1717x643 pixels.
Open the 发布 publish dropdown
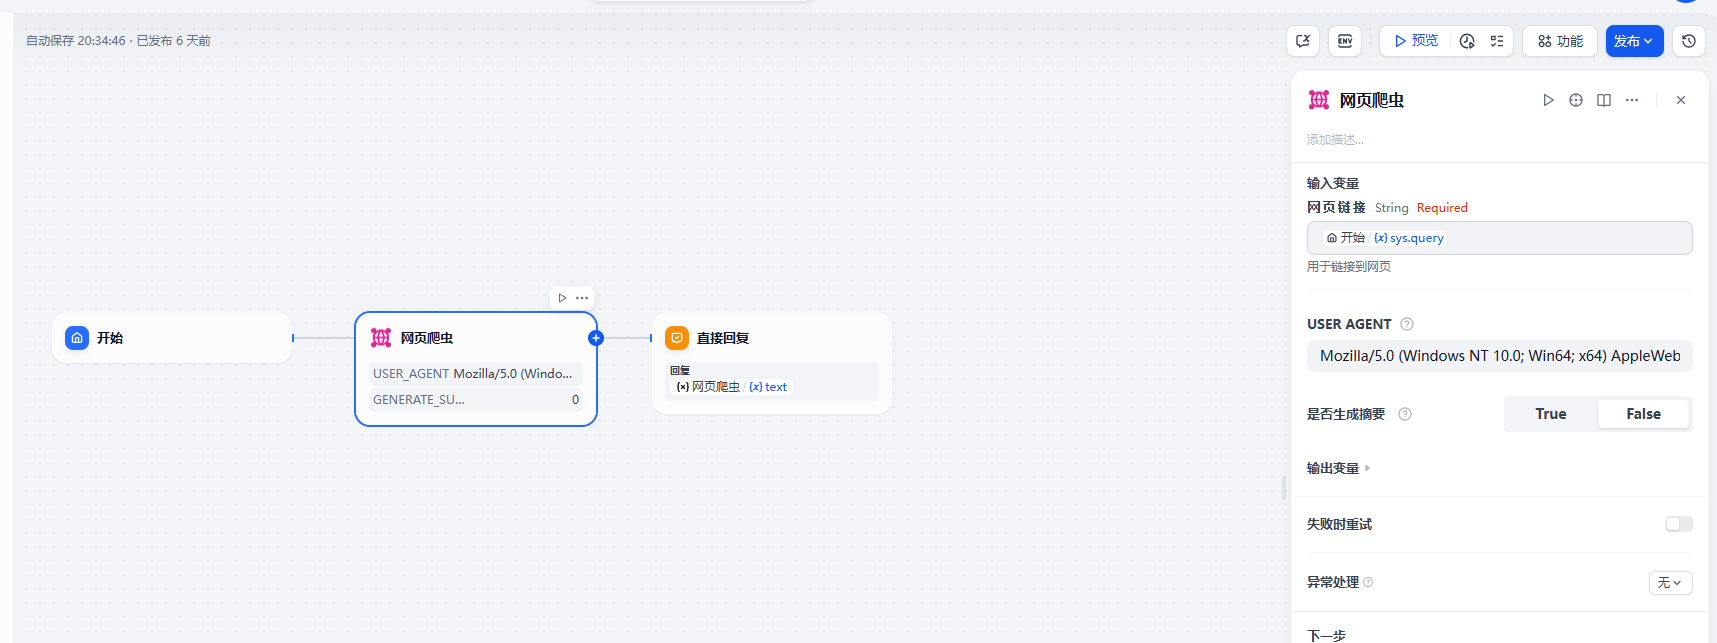[x=1634, y=41]
